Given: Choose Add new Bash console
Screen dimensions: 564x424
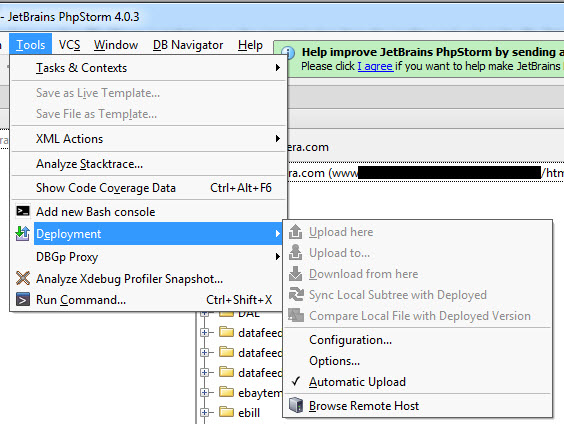Looking at the screenshot, I should coord(149,211).
